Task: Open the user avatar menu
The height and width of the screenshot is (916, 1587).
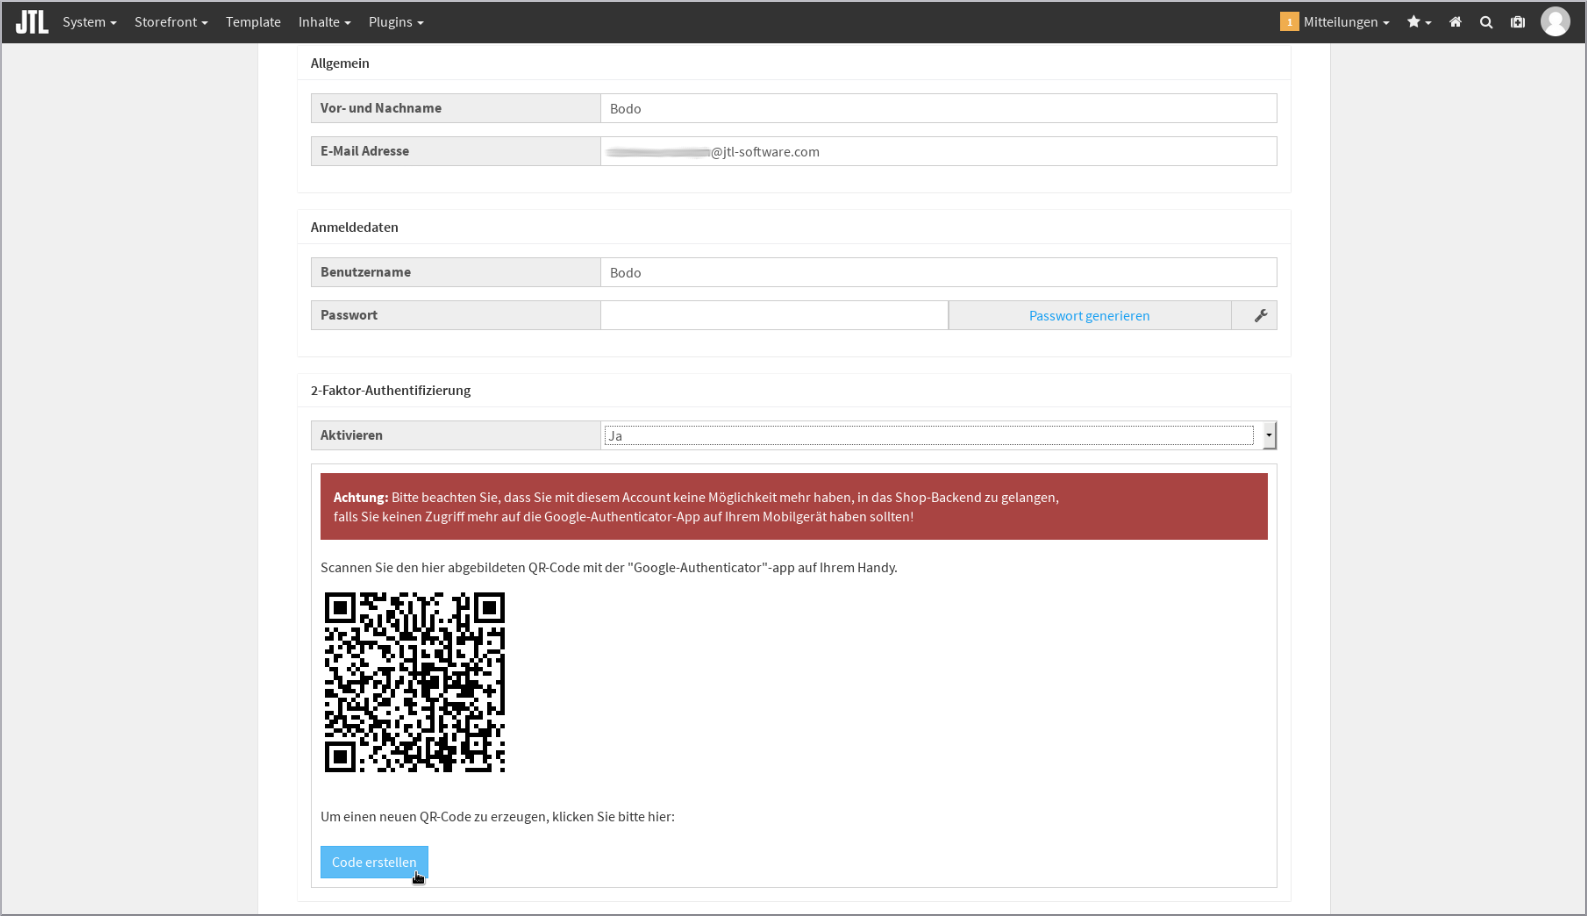Action: 1554,21
